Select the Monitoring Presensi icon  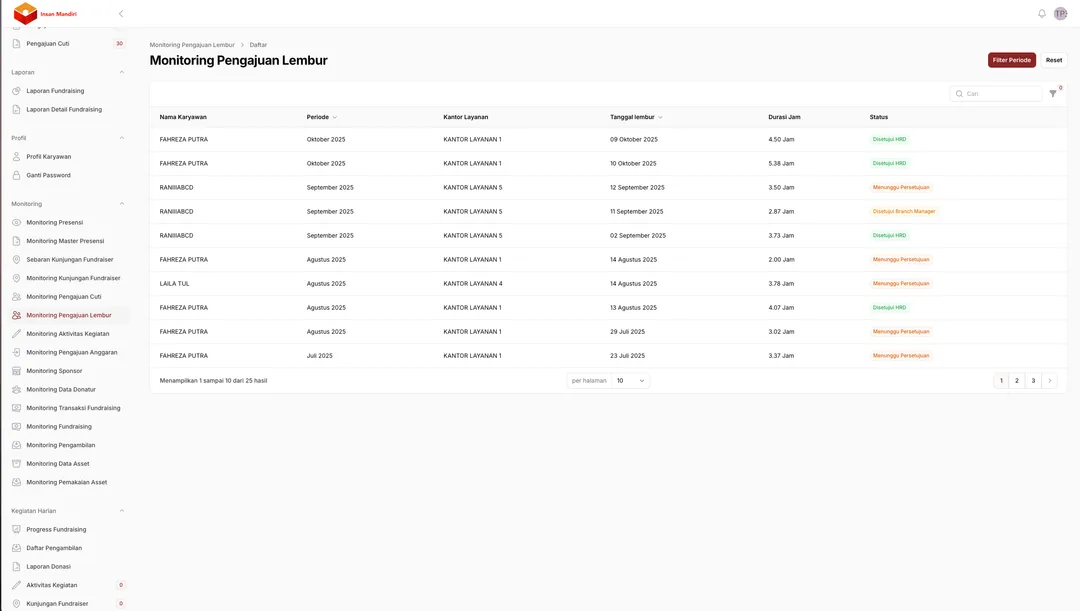click(14, 220)
